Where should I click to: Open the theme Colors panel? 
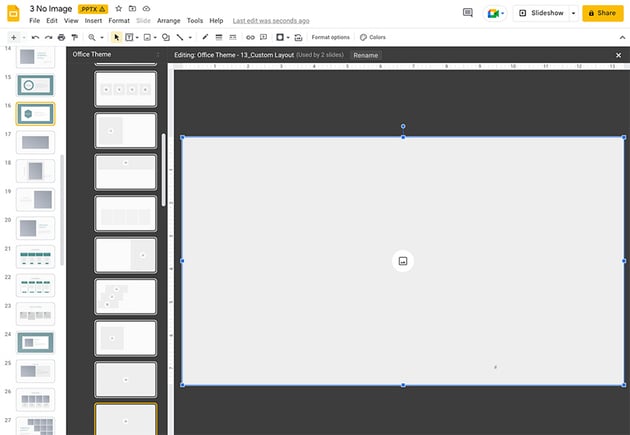373,37
